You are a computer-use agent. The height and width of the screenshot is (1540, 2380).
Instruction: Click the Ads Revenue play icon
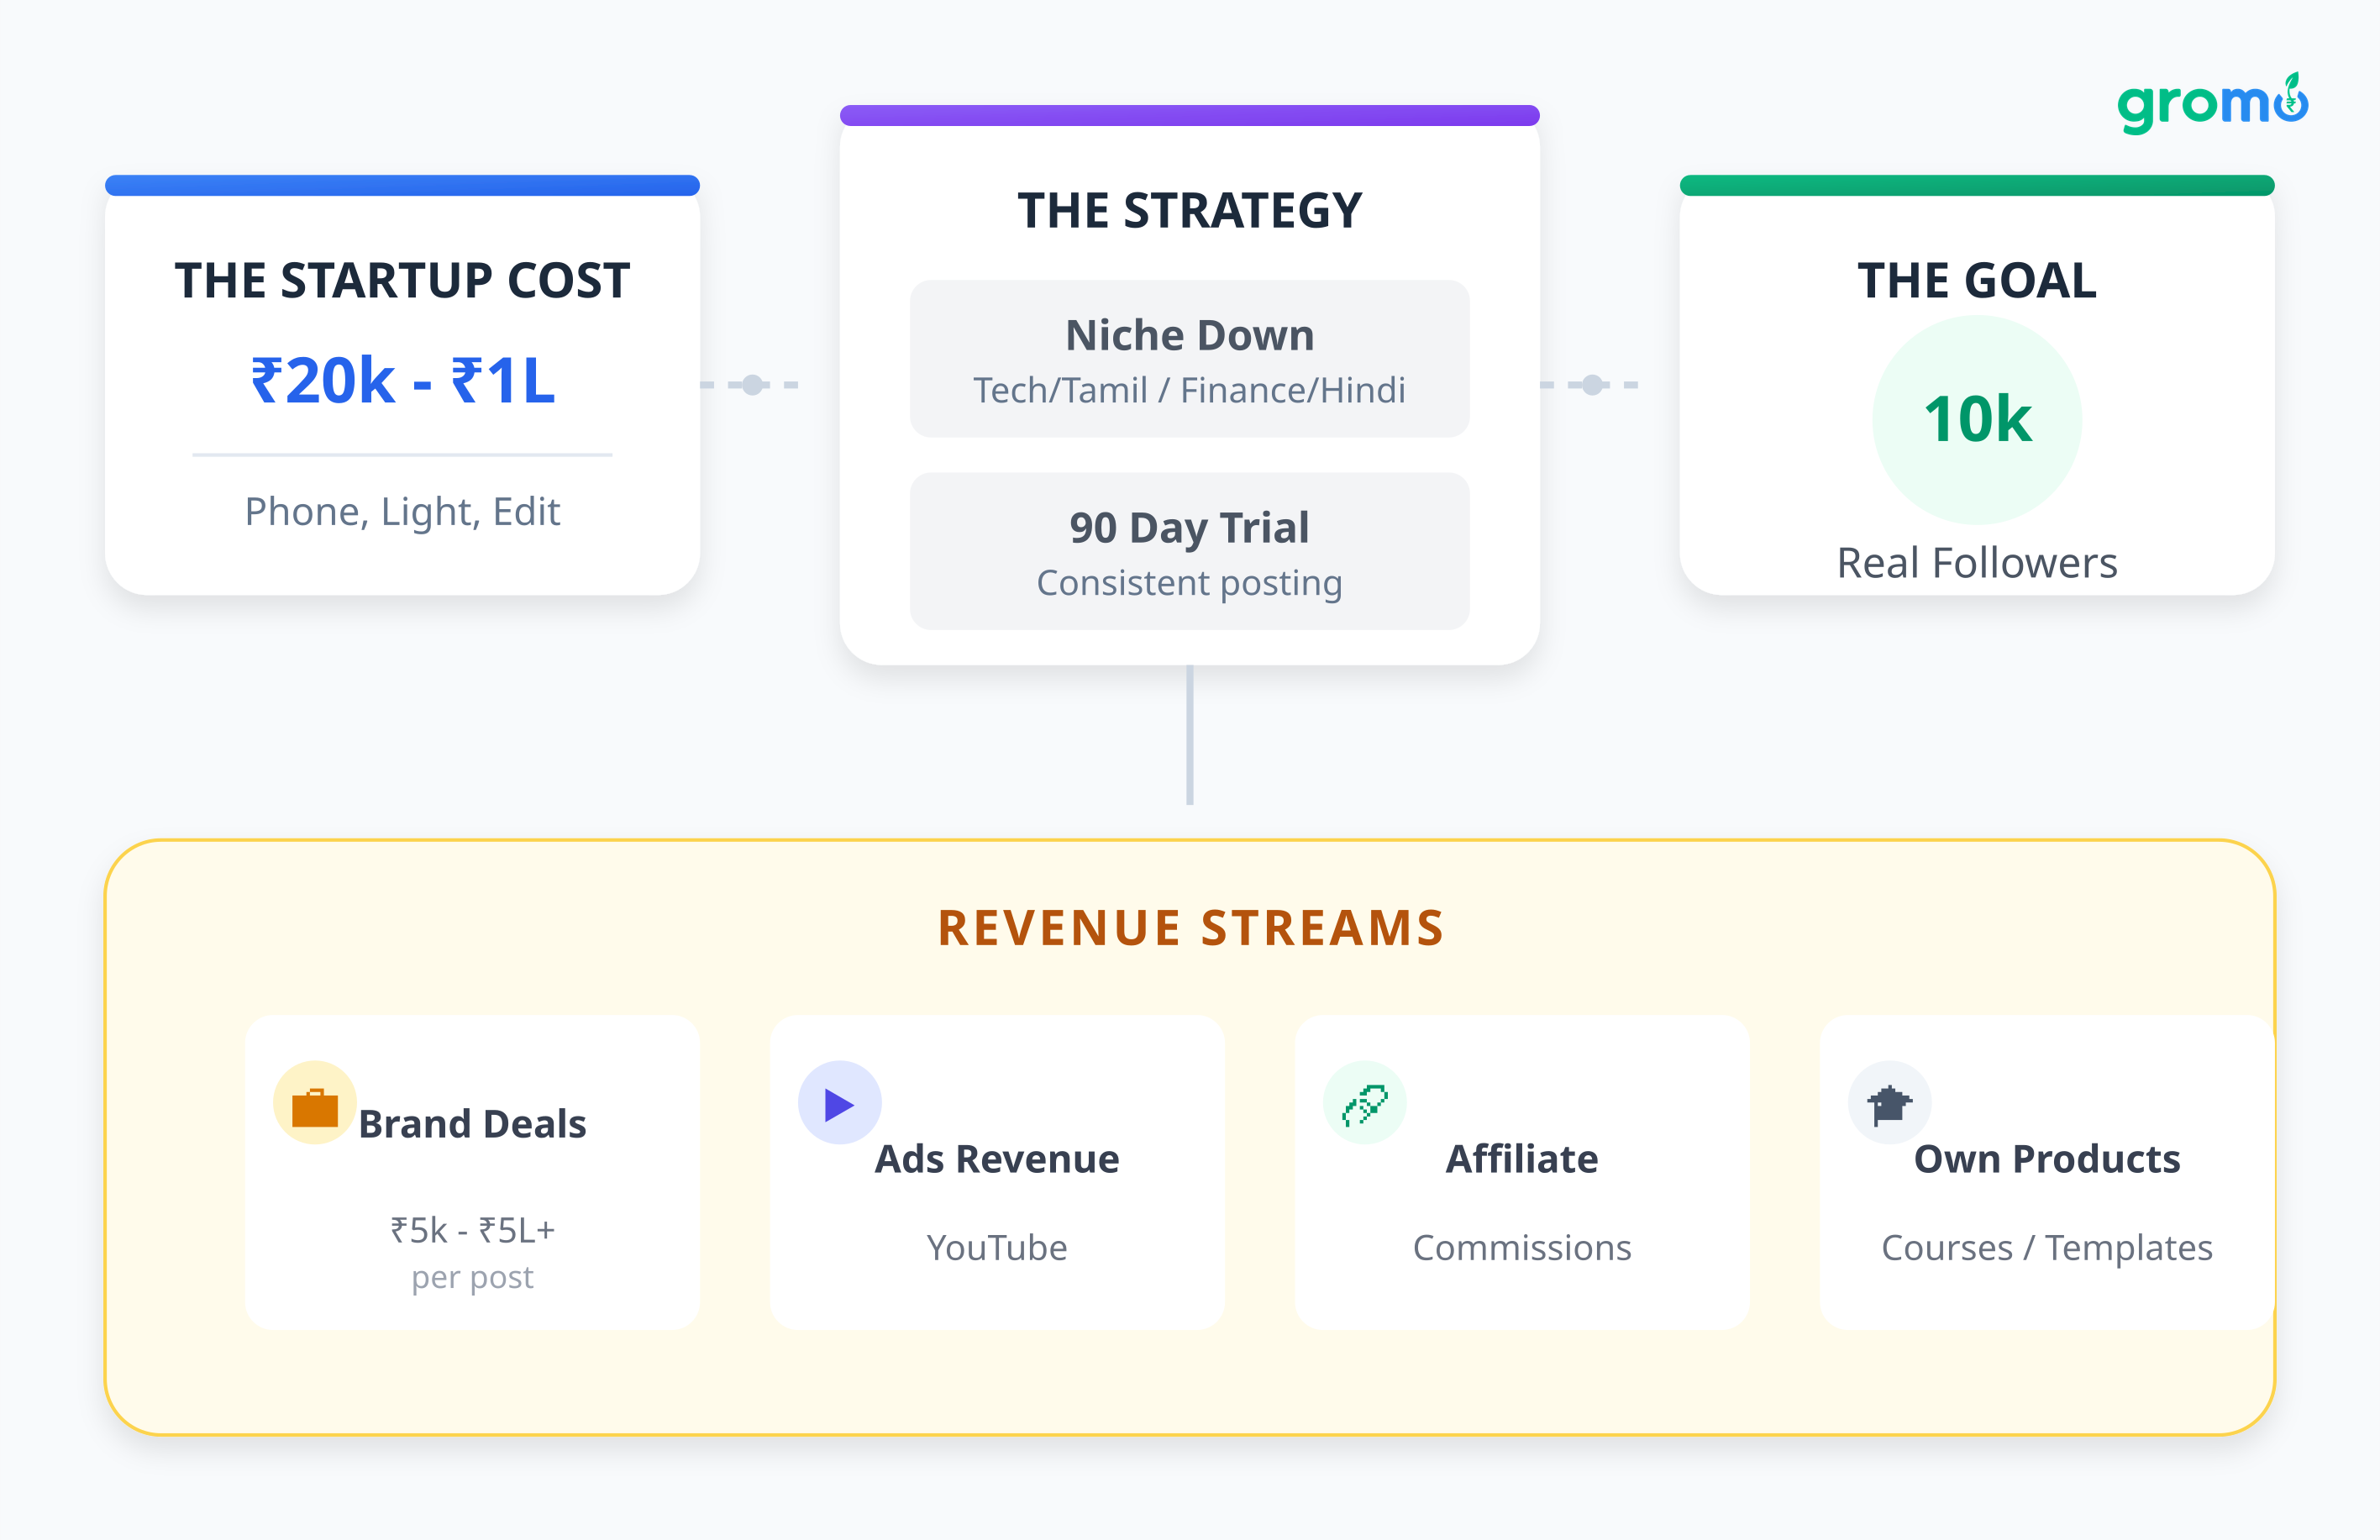coord(839,1103)
